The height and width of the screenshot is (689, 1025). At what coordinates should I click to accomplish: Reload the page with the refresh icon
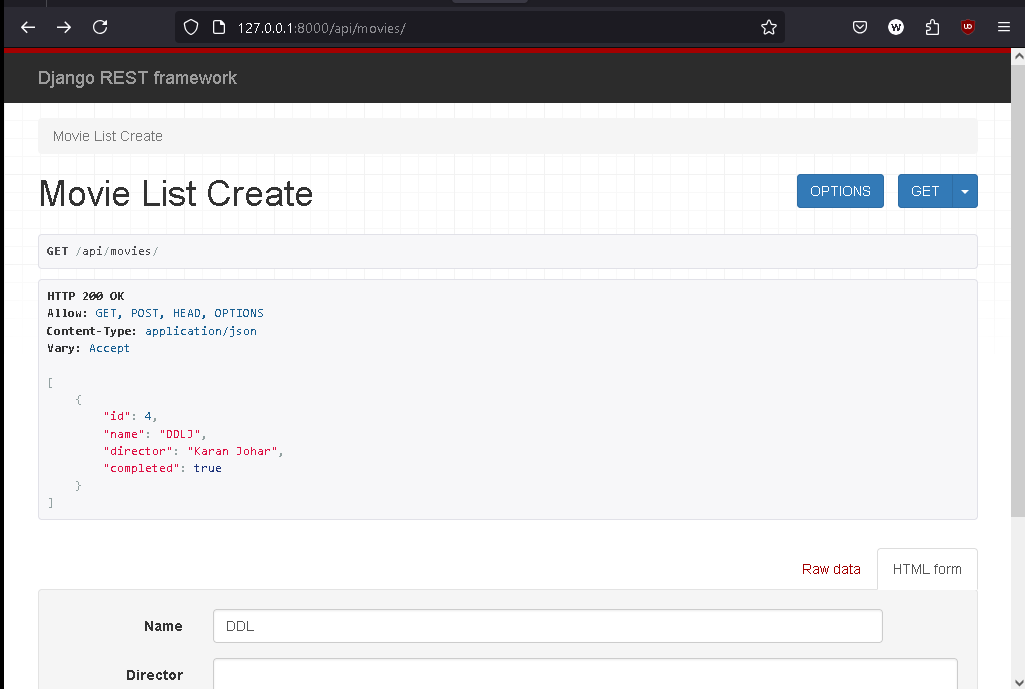[100, 27]
